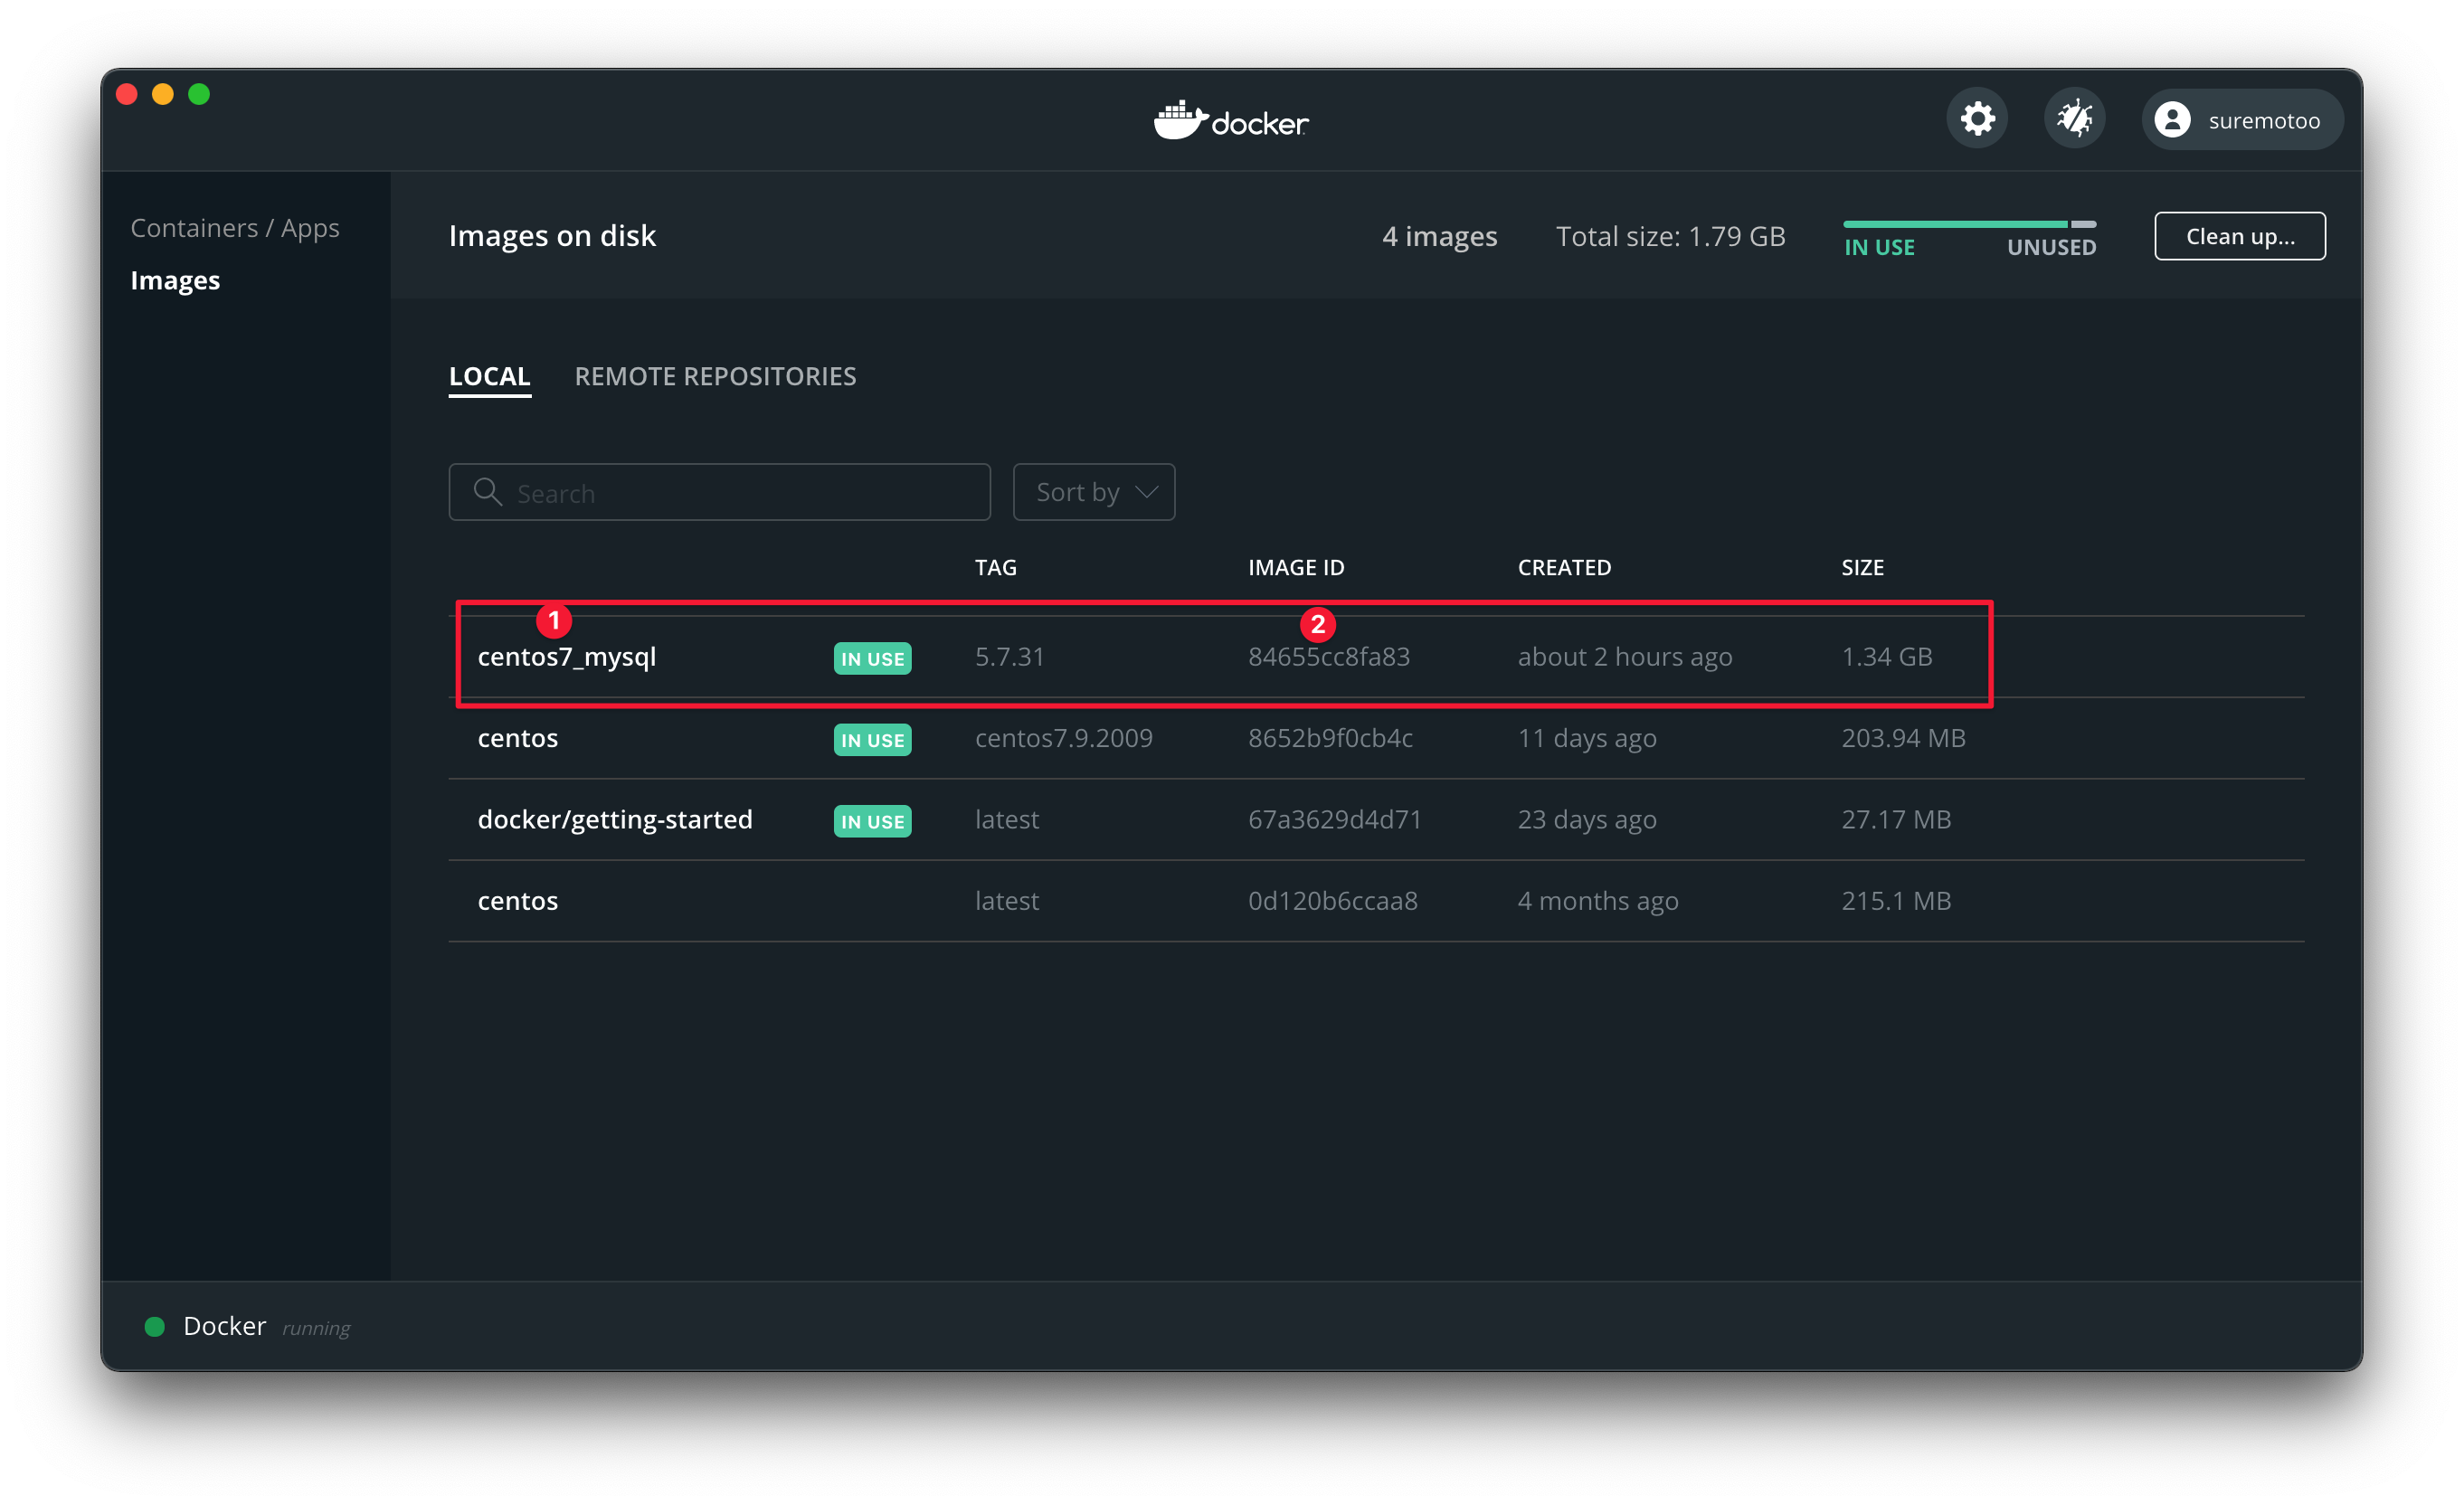Click image ID 84655cc8fa83
The height and width of the screenshot is (1505, 2464).
[x=1328, y=657]
